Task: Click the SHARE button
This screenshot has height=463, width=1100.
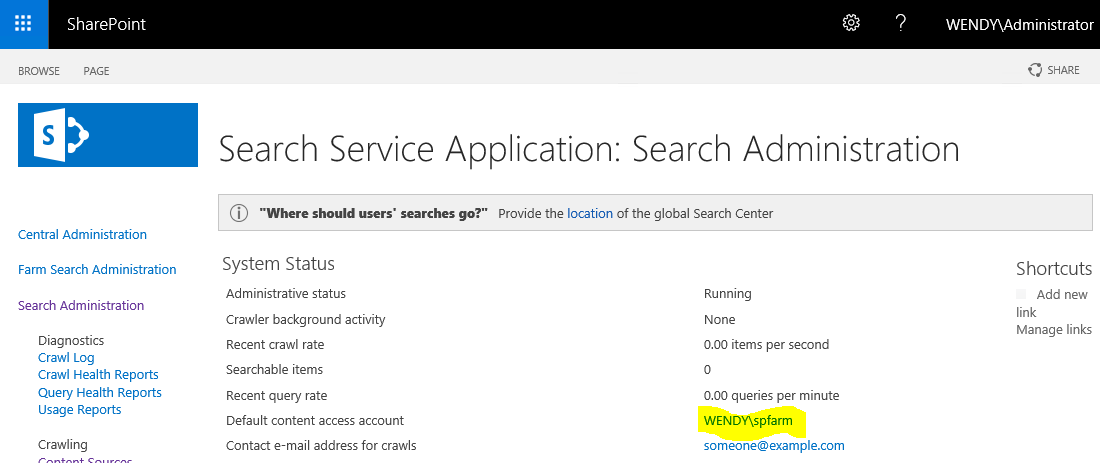Action: [x=1054, y=70]
